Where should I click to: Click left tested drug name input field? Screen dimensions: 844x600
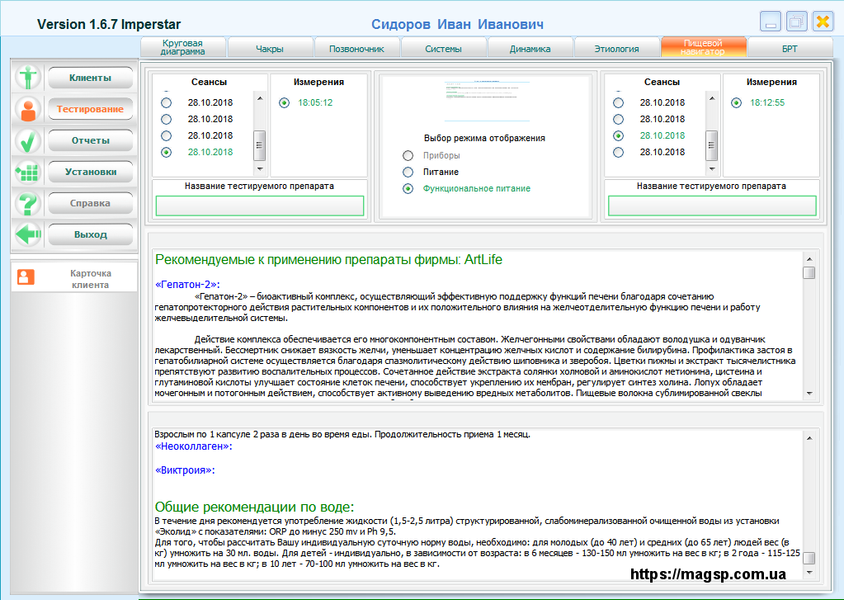pos(259,206)
